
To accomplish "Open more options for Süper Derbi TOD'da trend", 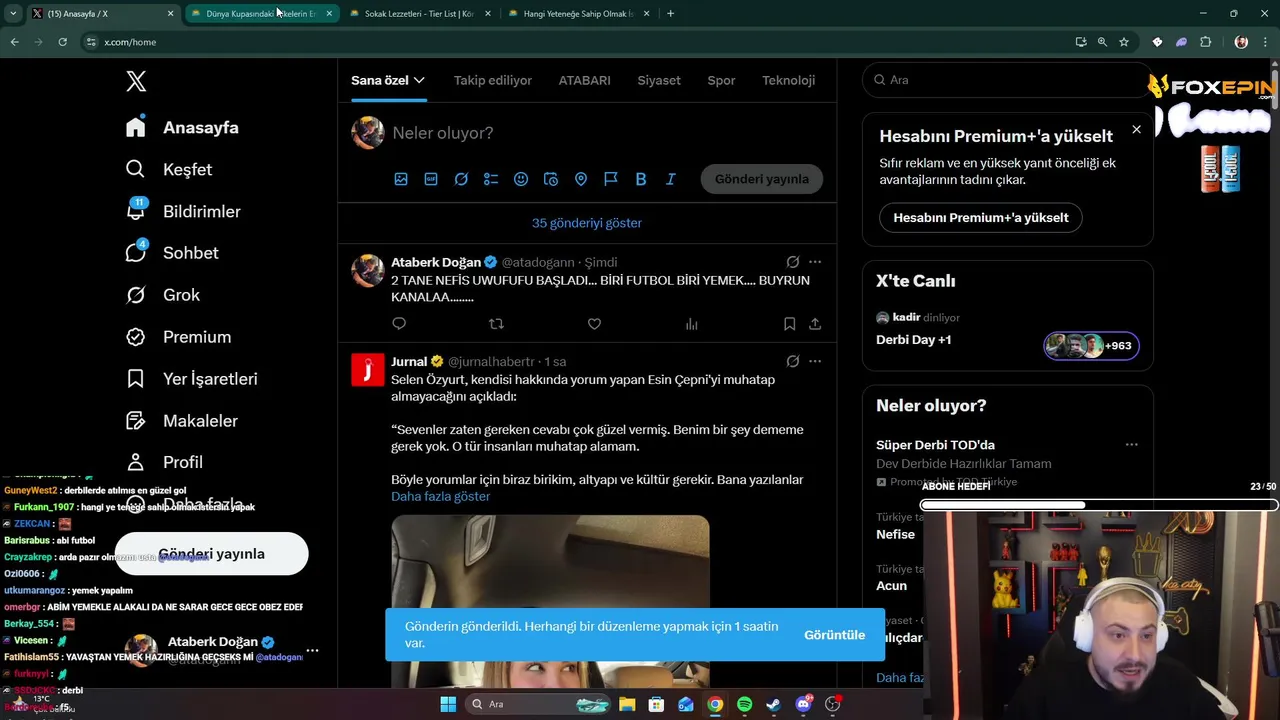I will [1131, 445].
